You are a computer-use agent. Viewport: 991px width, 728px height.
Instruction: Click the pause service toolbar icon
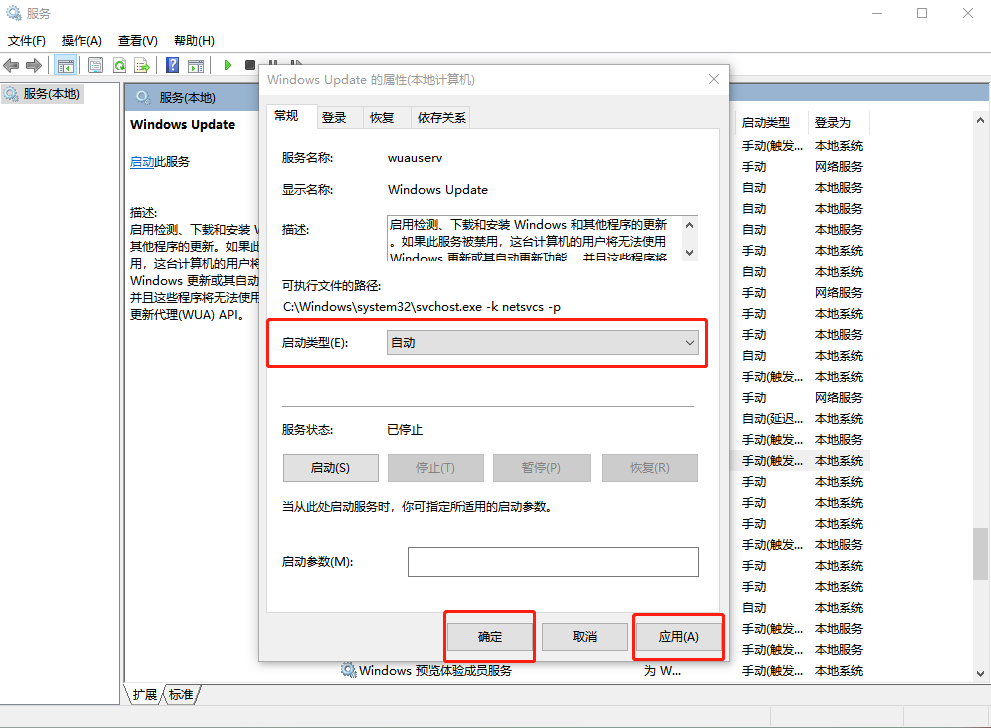click(273, 64)
